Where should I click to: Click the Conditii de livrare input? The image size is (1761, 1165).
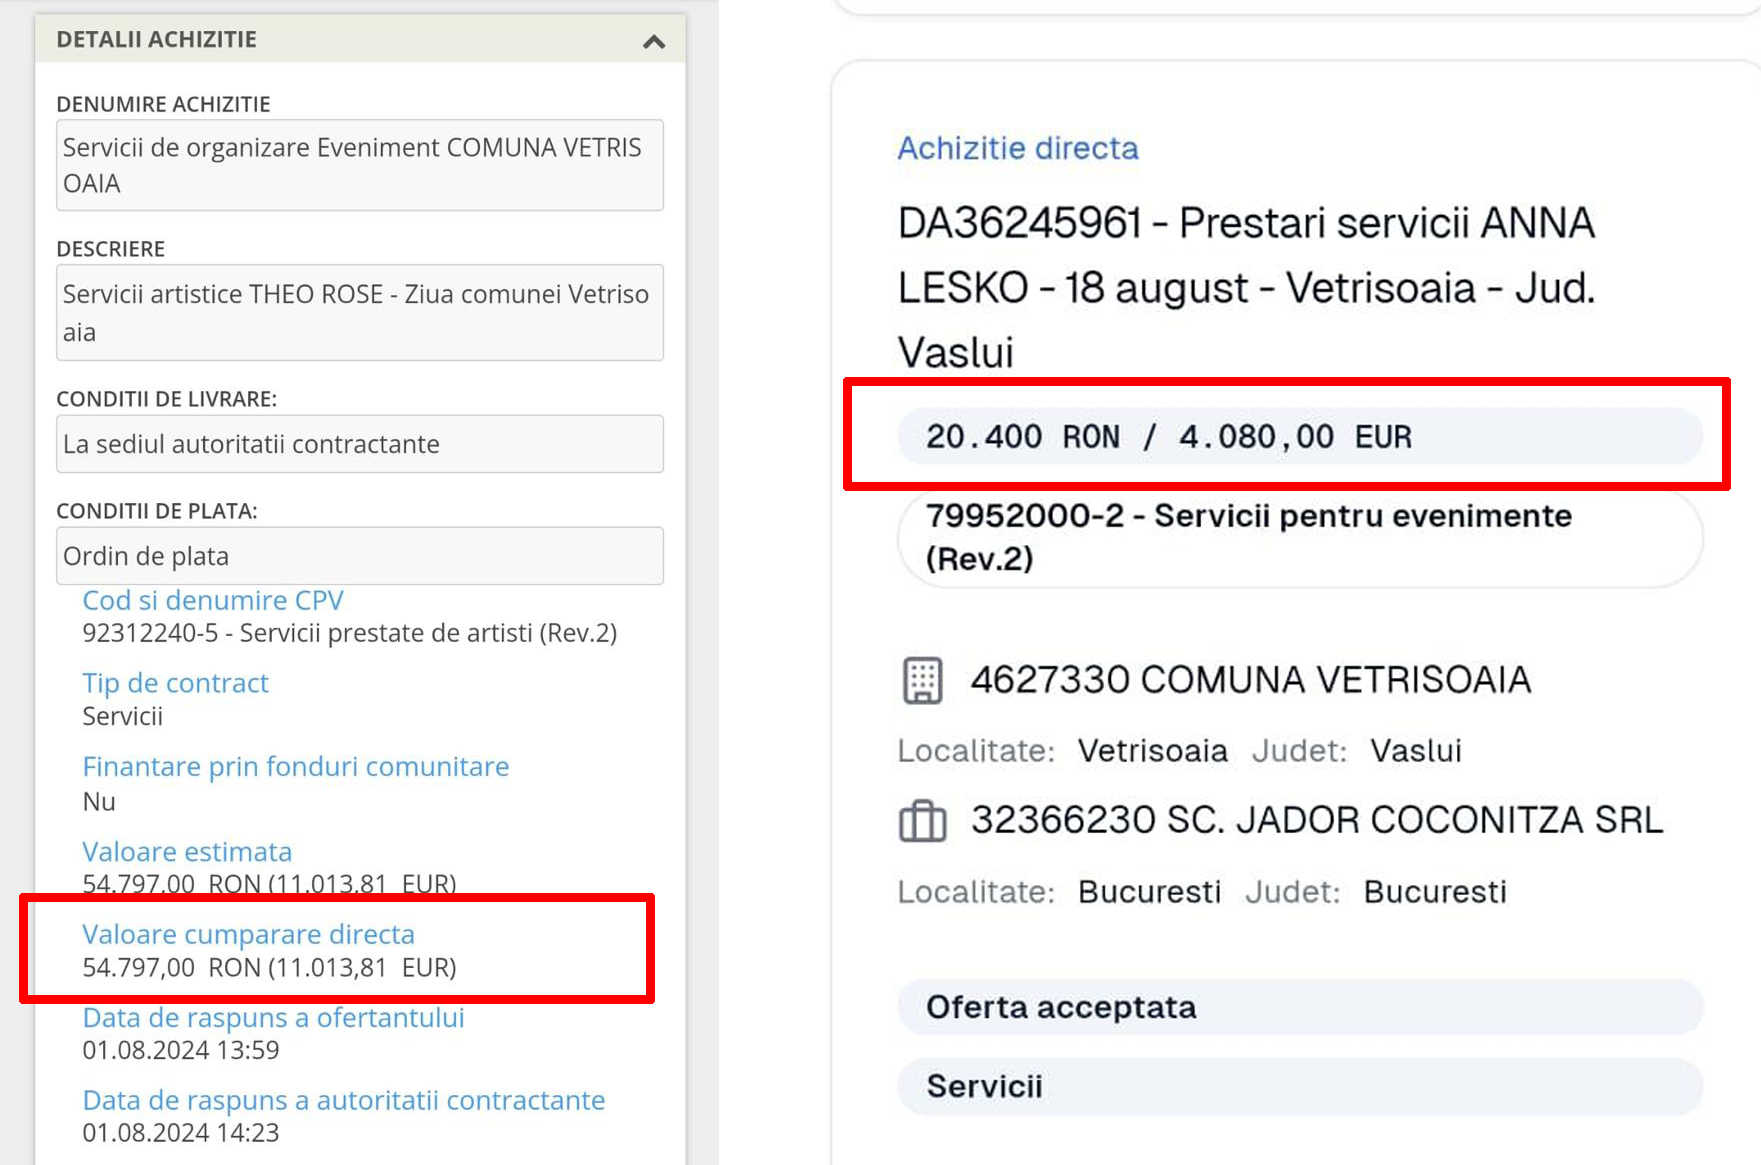360,444
